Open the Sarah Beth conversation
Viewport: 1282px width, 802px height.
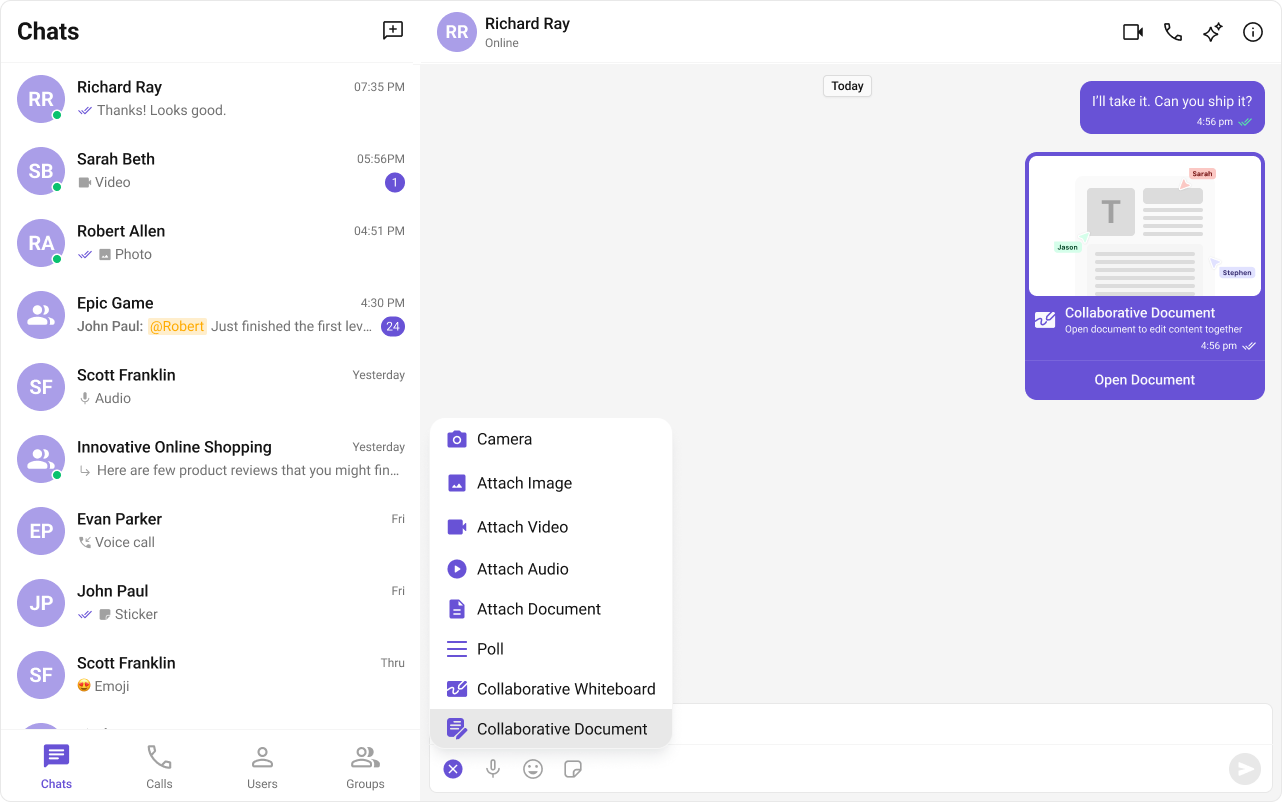[210, 171]
